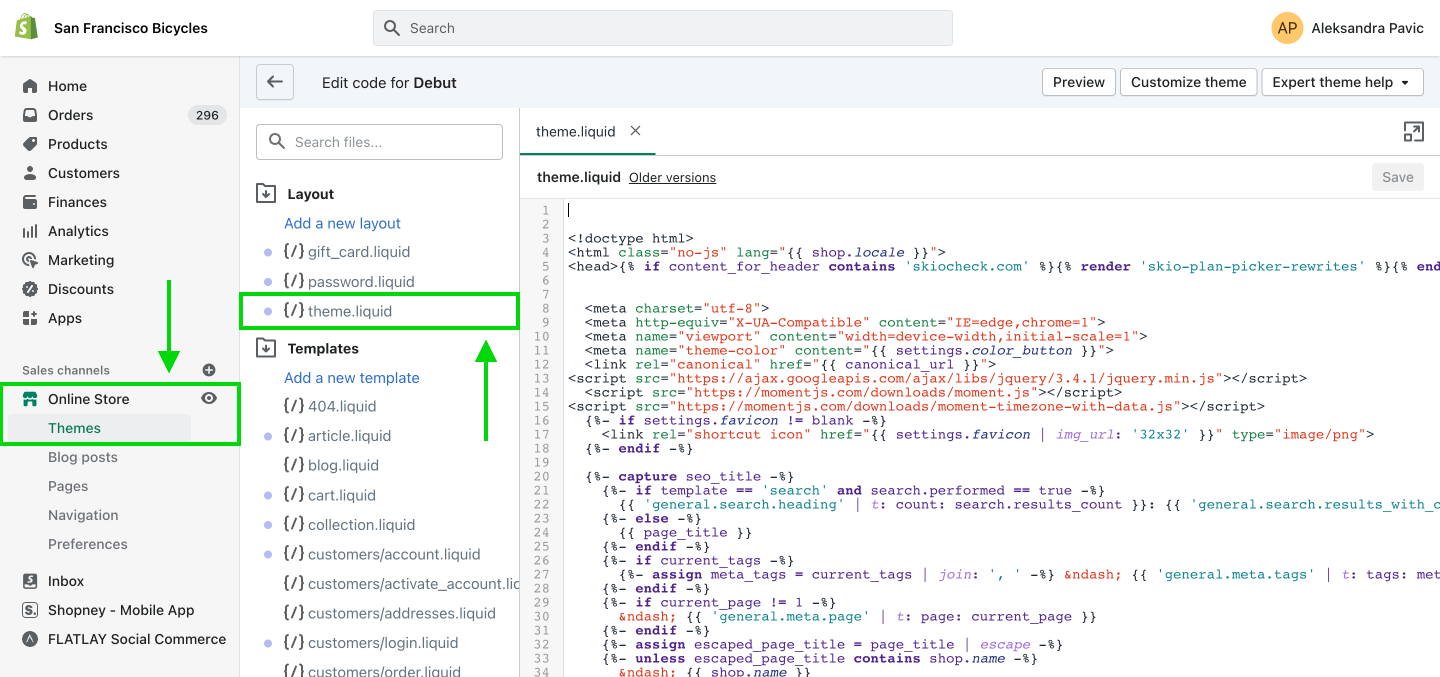Screen dimensions: 1440x677
Task: Click the code icon beside 404.liquid
Action: 293,405
